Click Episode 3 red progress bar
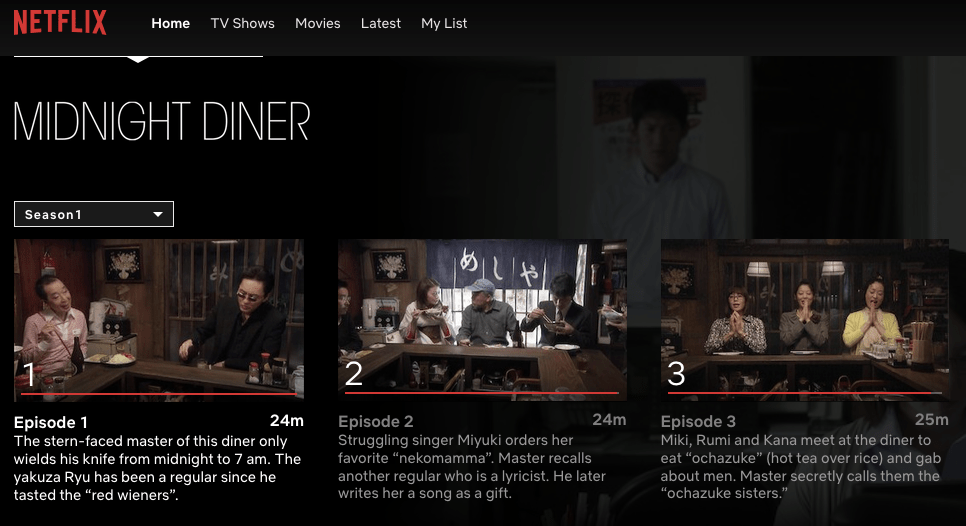The image size is (966, 526). point(805,392)
